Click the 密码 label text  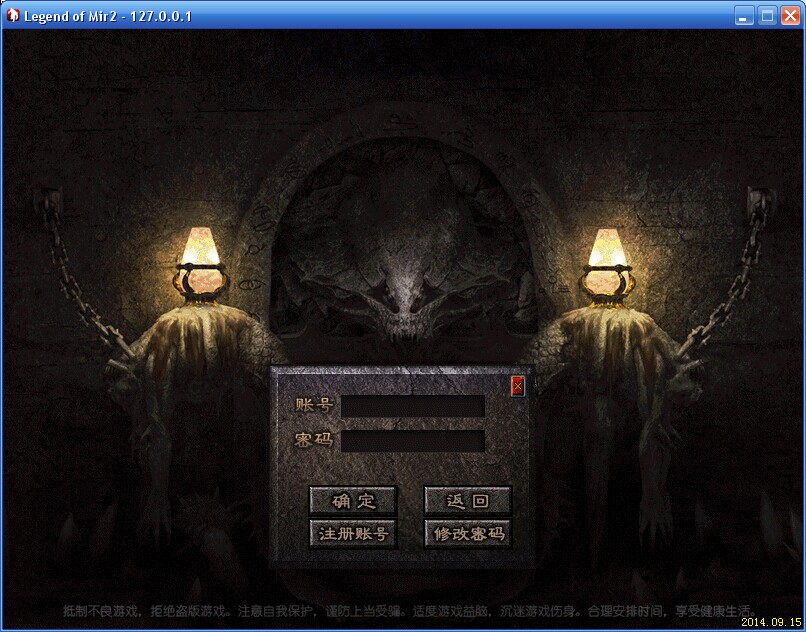313,441
